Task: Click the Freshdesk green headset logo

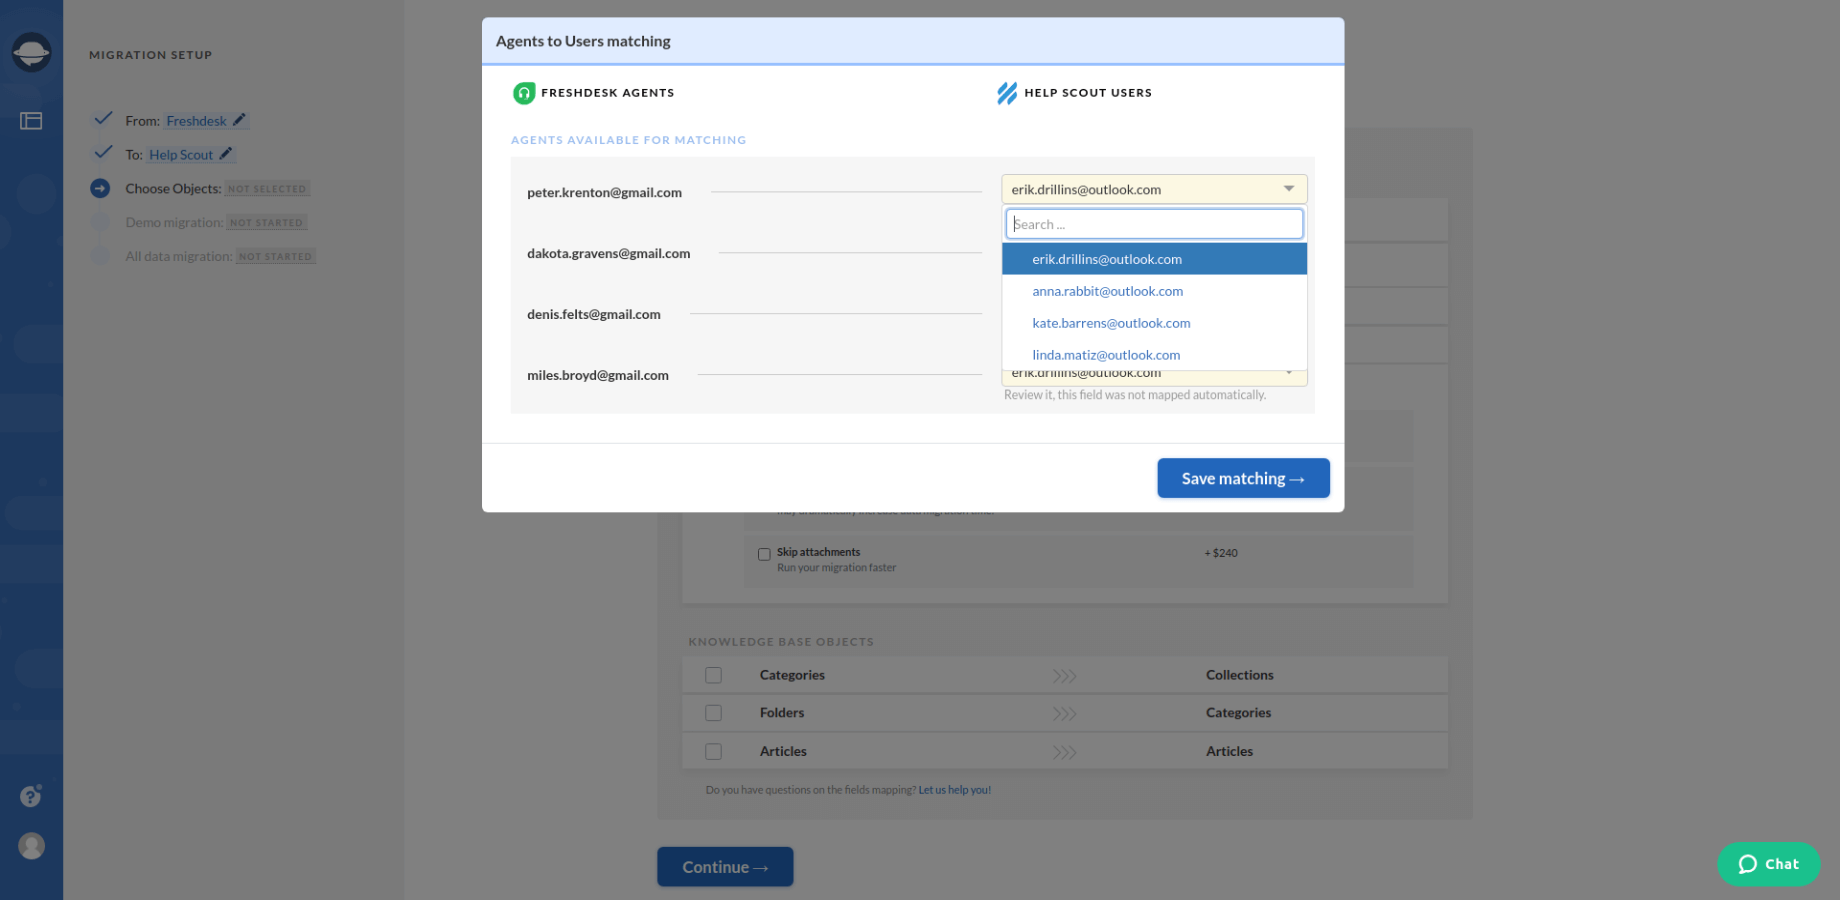Action: click(524, 93)
